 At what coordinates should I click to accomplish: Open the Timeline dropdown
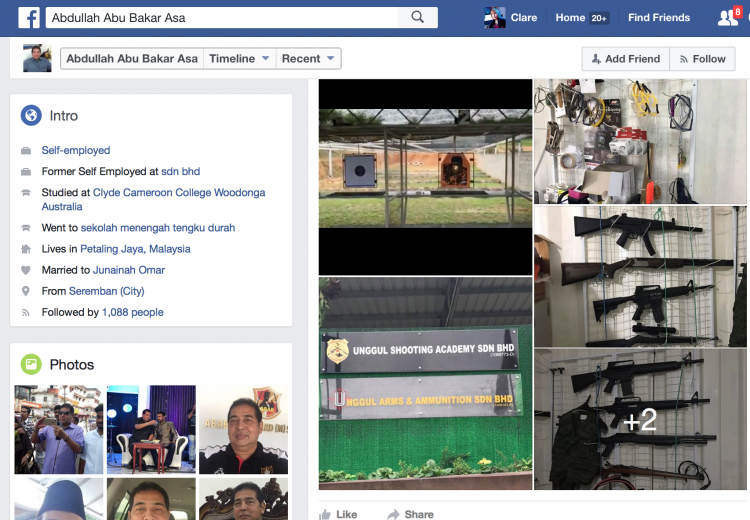click(x=240, y=58)
